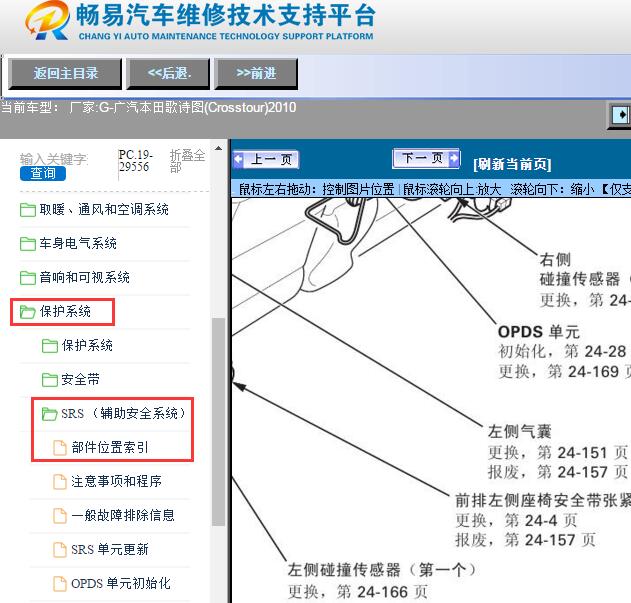Click the 左侧气囊 label in diagram

520,432
